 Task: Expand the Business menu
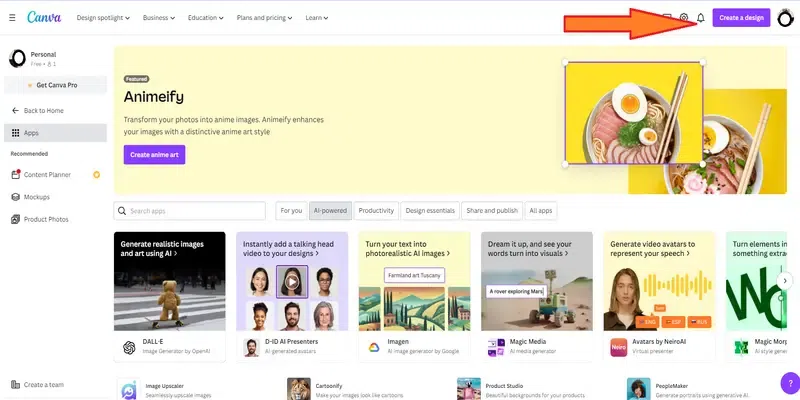159,18
